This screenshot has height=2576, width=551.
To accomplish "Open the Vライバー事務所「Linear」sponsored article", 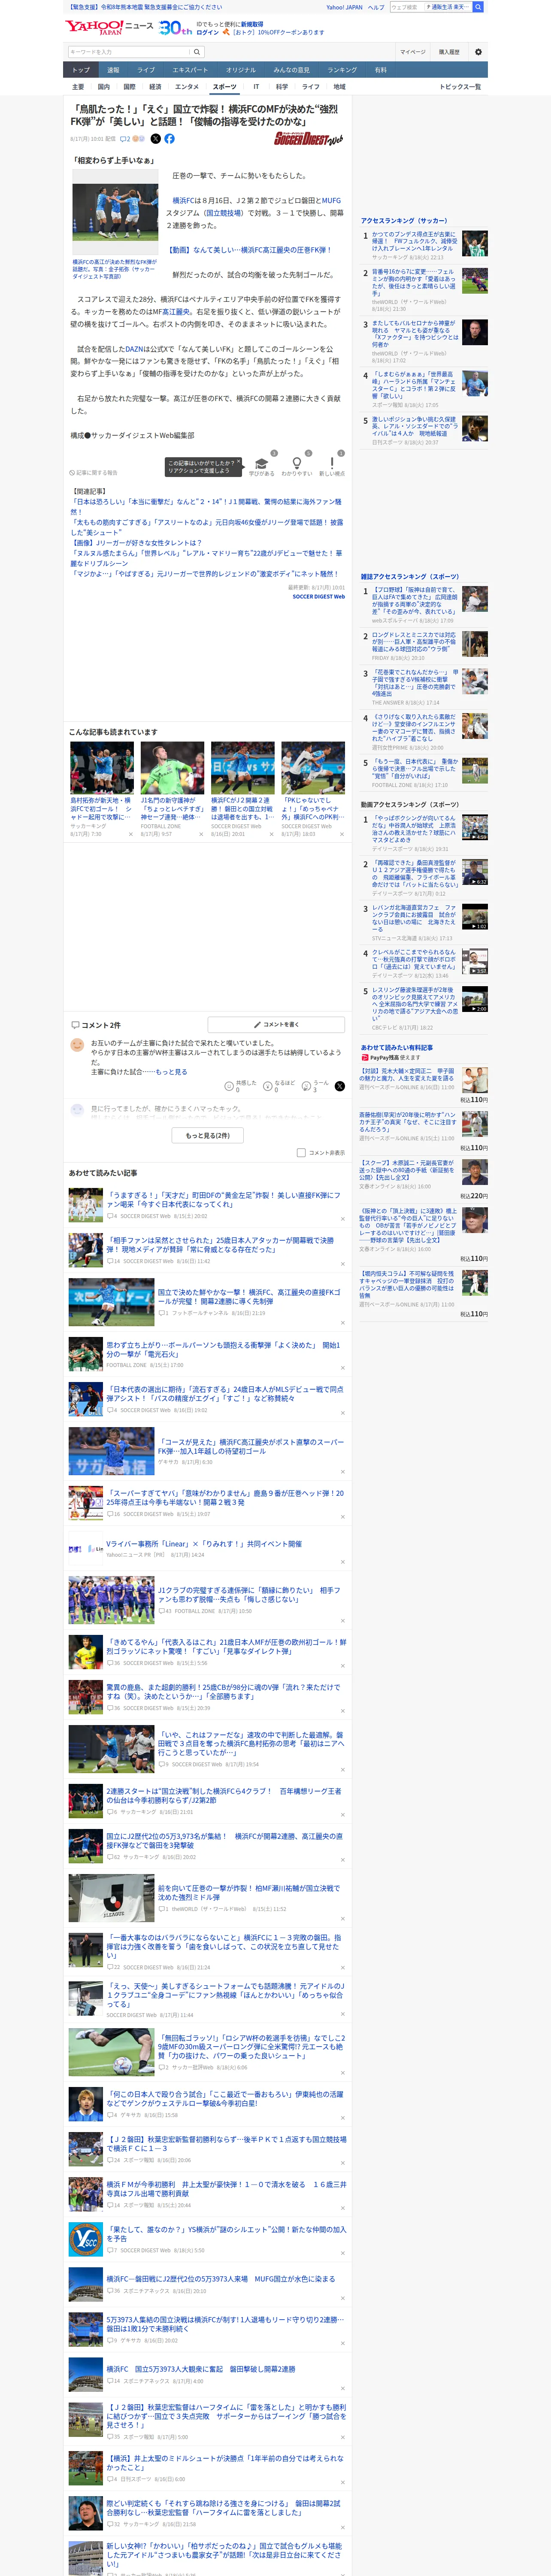I will [204, 1543].
